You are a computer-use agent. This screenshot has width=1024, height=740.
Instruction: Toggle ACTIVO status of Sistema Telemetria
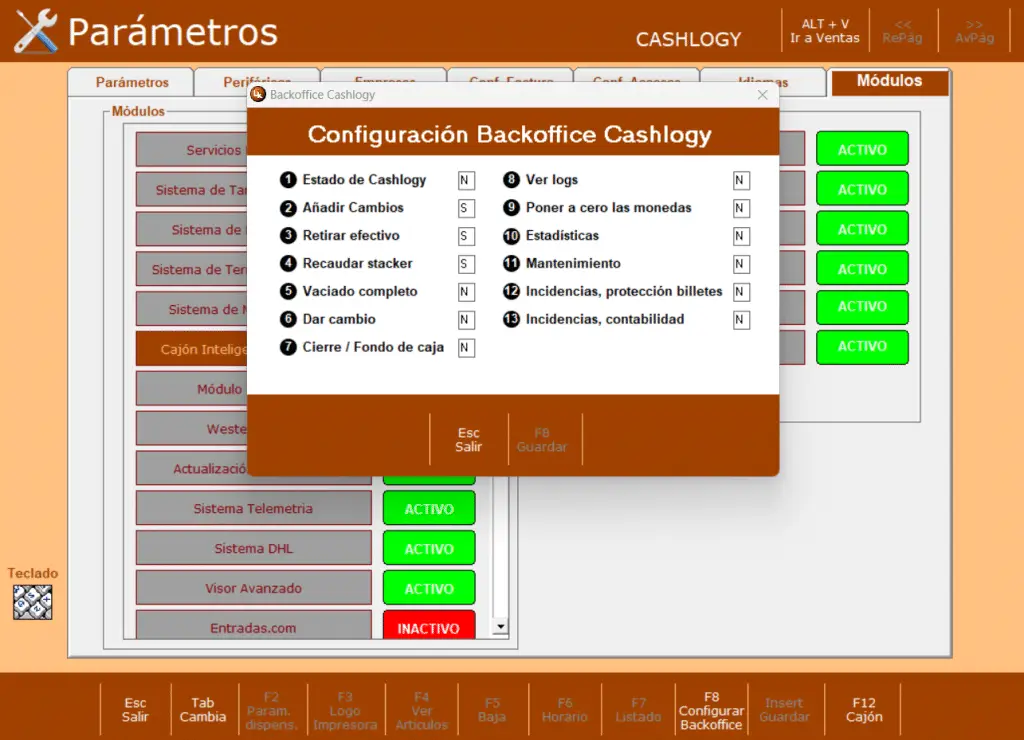429,509
